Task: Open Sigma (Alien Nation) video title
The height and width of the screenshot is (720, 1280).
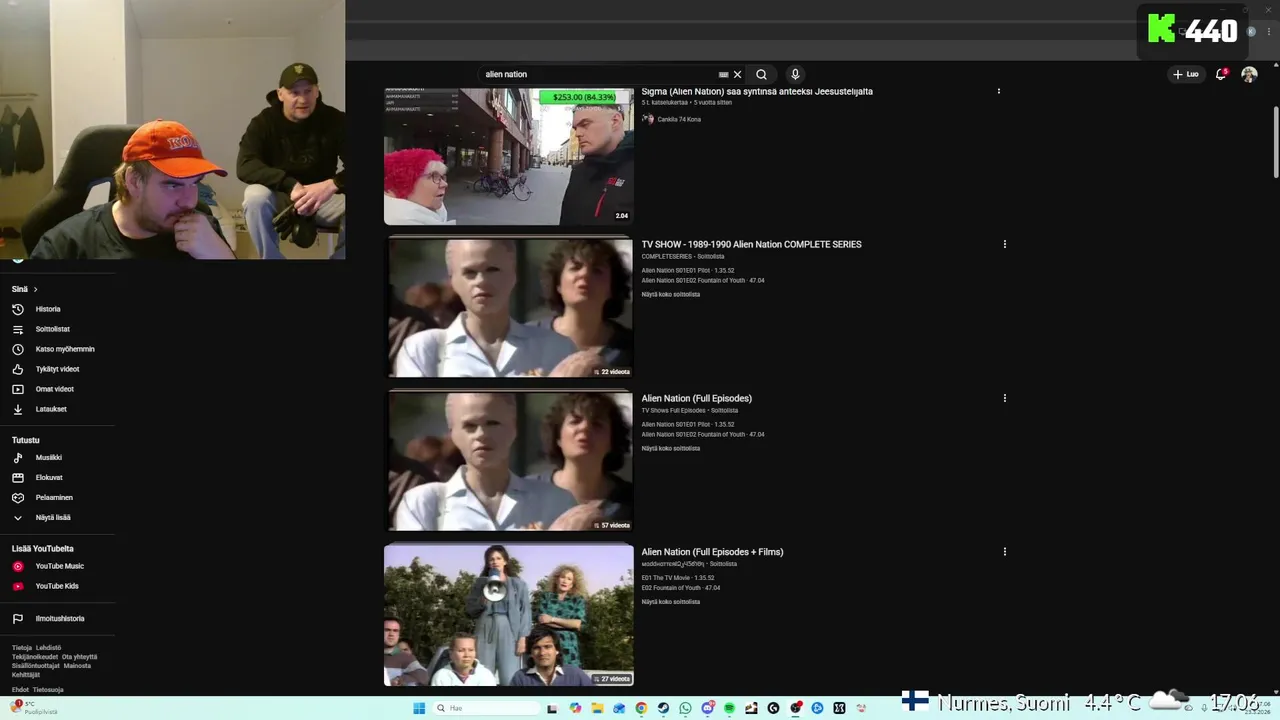Action: click(x=757, y=91)
